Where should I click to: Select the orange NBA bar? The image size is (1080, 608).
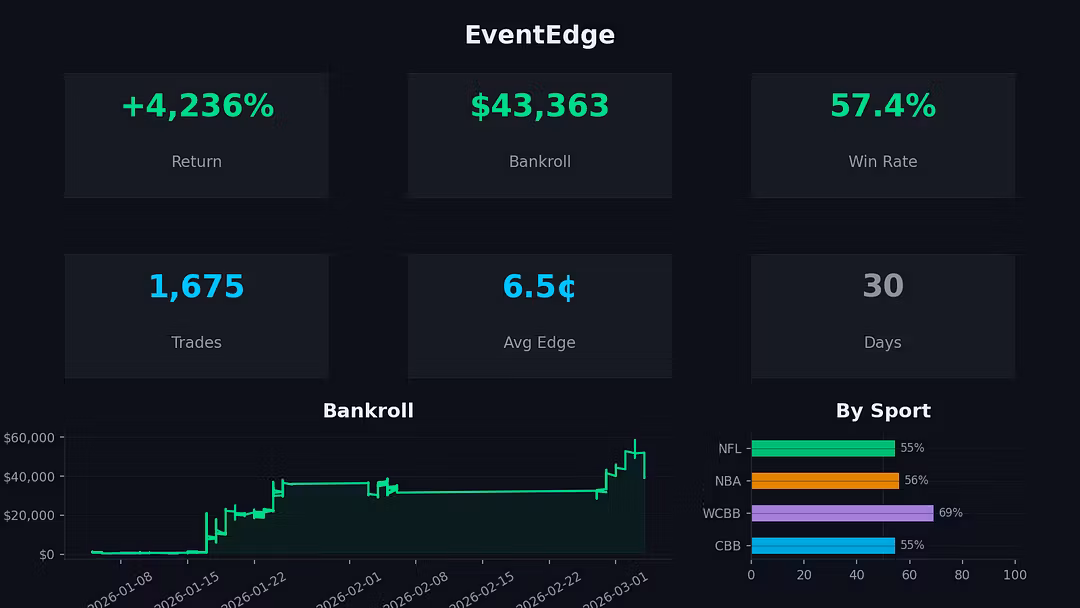click(x=824, y=481)
